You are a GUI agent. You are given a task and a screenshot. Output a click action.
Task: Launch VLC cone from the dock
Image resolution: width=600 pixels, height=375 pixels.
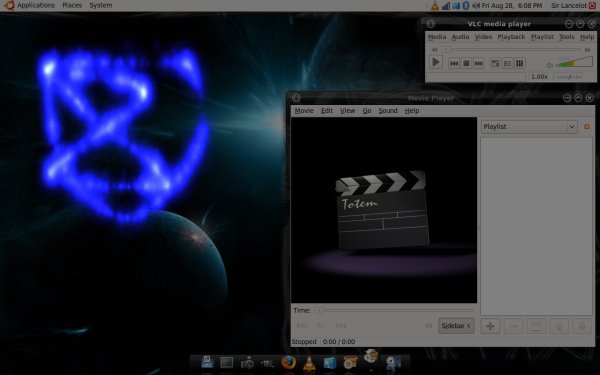tap(309, 363)
